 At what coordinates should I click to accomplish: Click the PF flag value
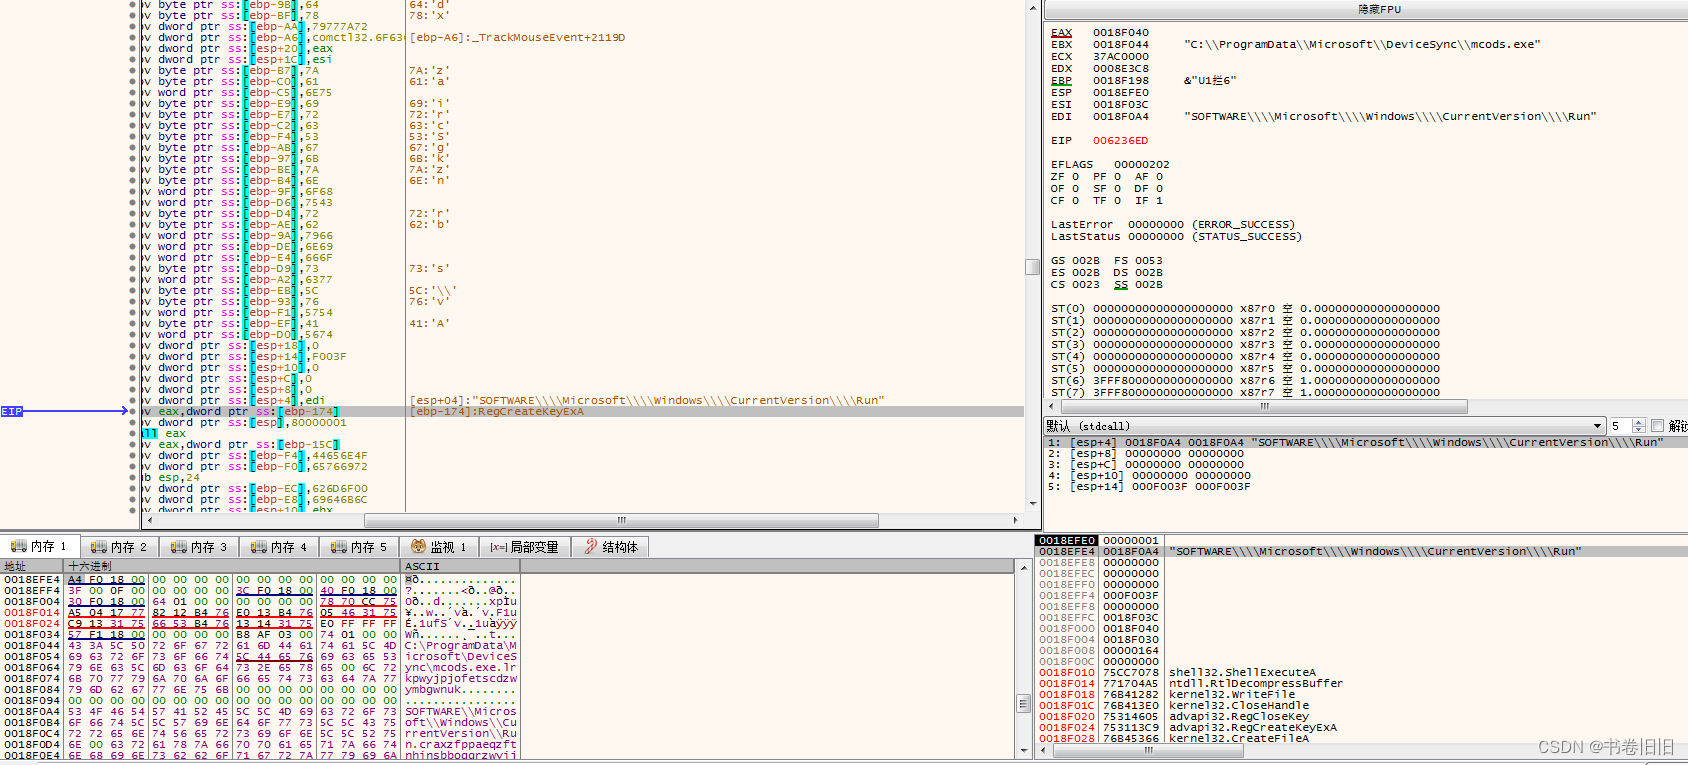(x=1118, y=177)
